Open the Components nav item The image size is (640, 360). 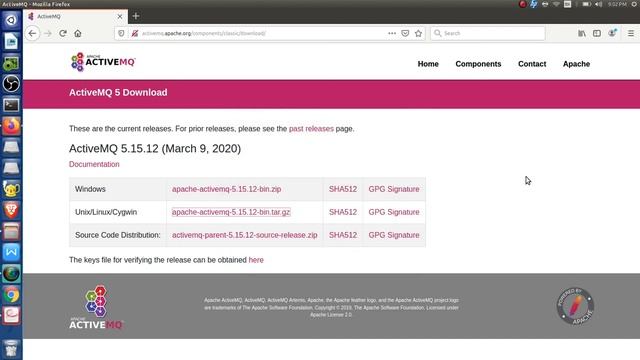[x=478, y=64]
